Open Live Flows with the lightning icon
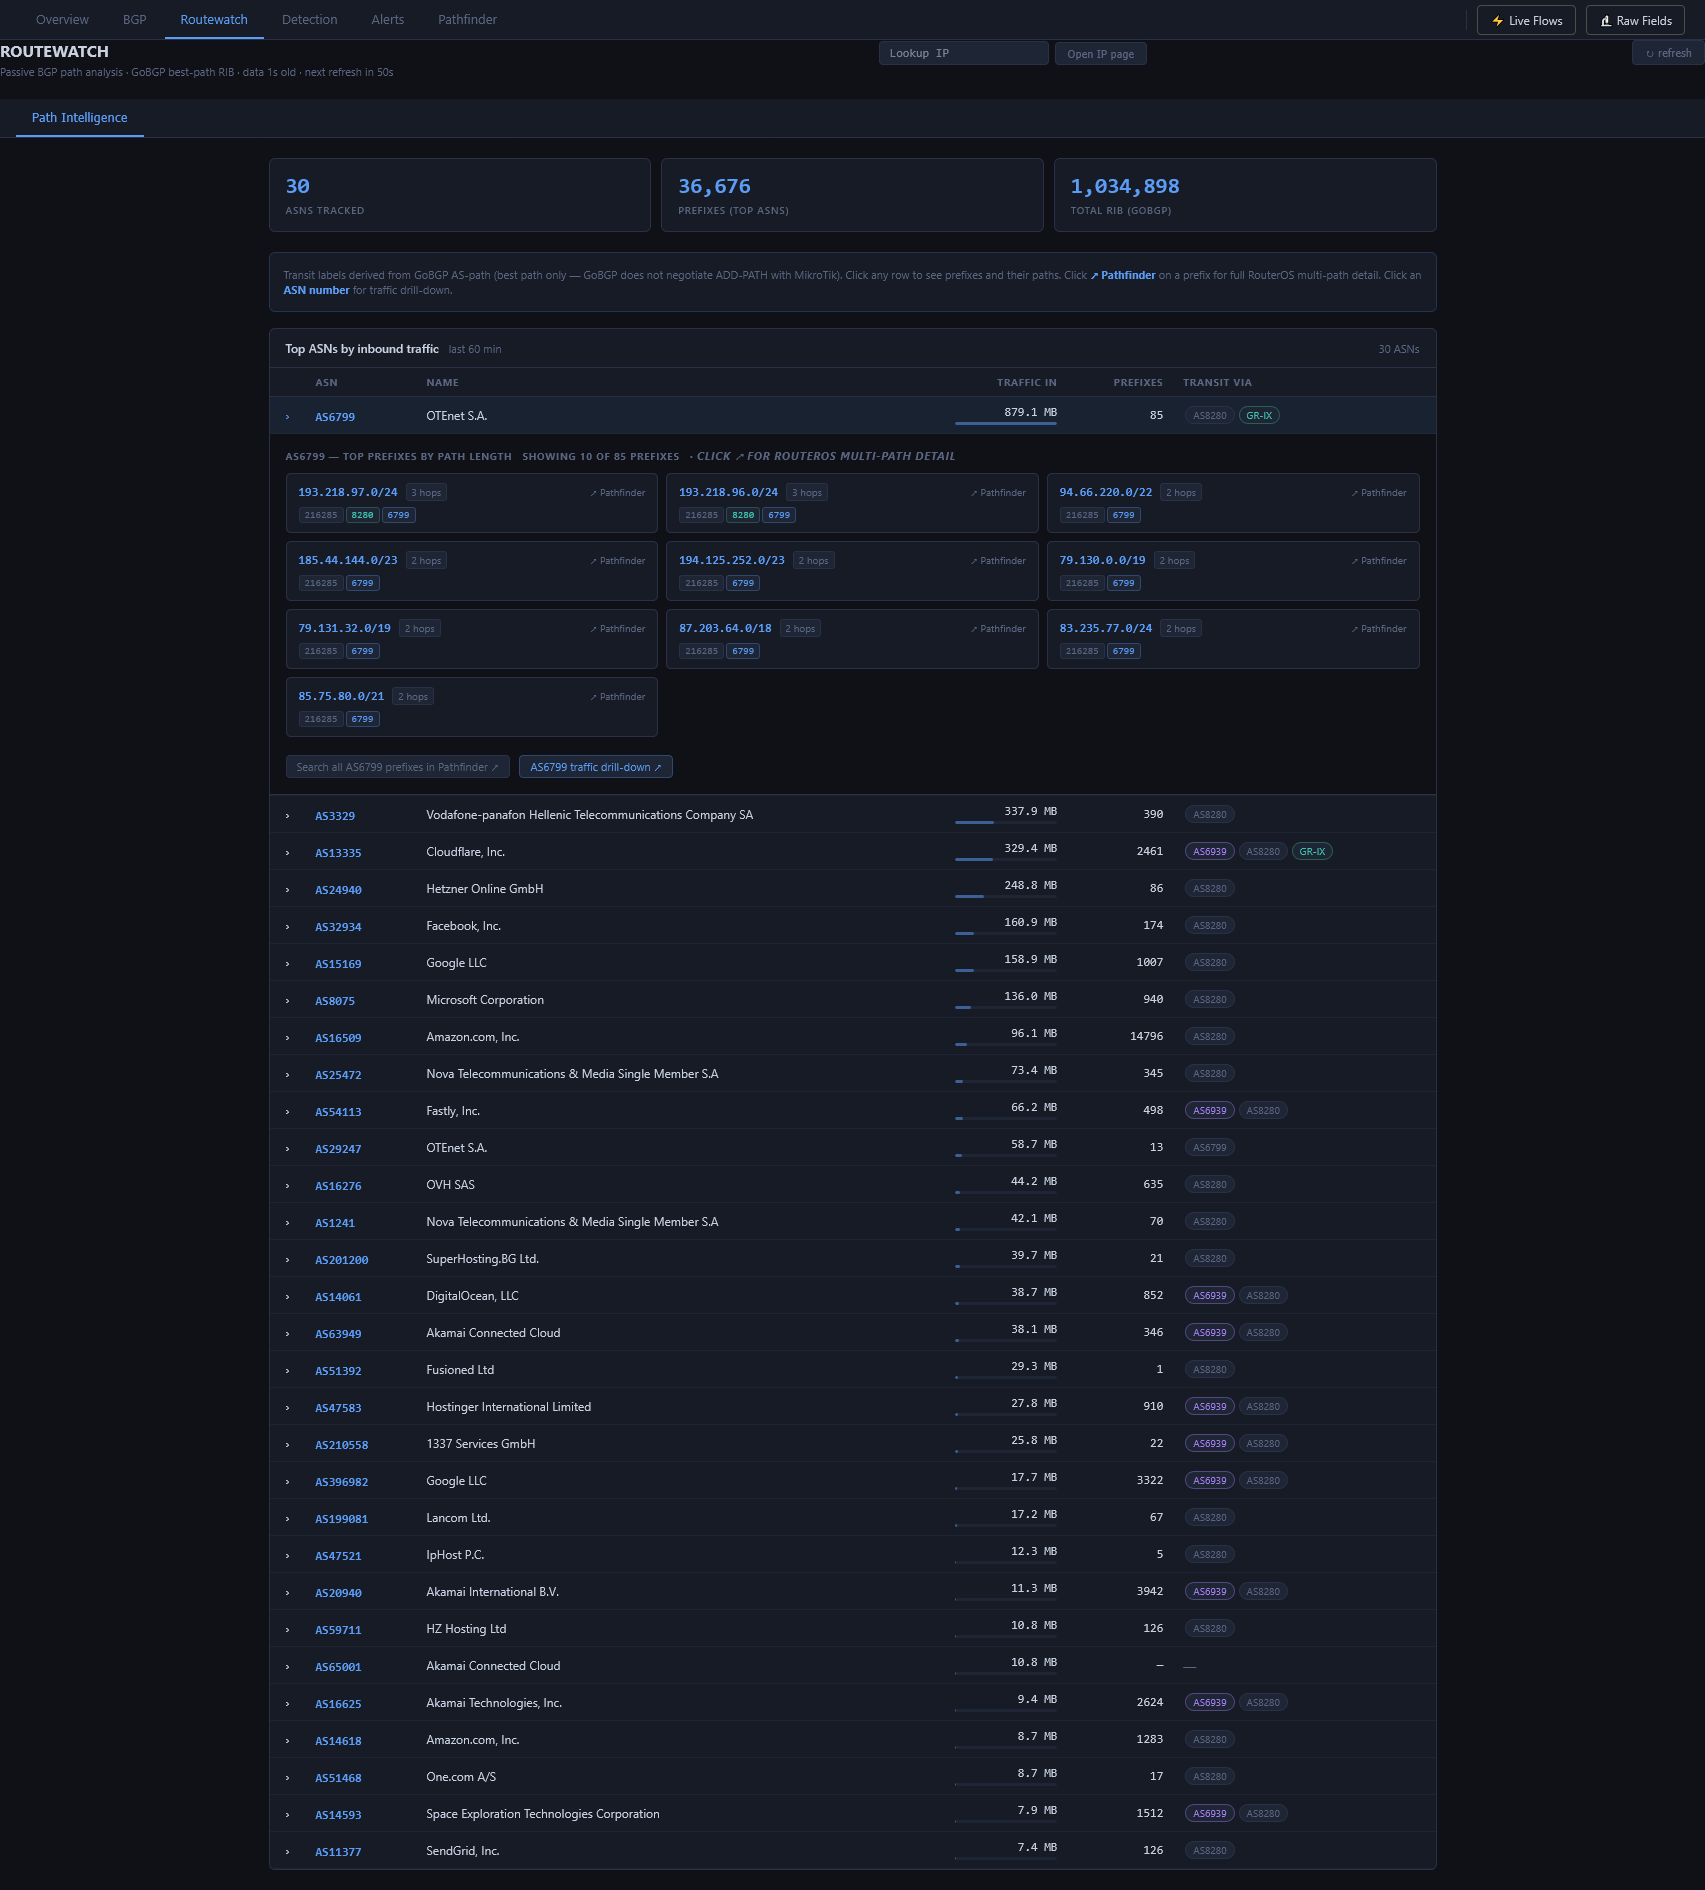Image resolution: width=1705 pixels, height=1890 pixels. click(x=1526, y=21)
